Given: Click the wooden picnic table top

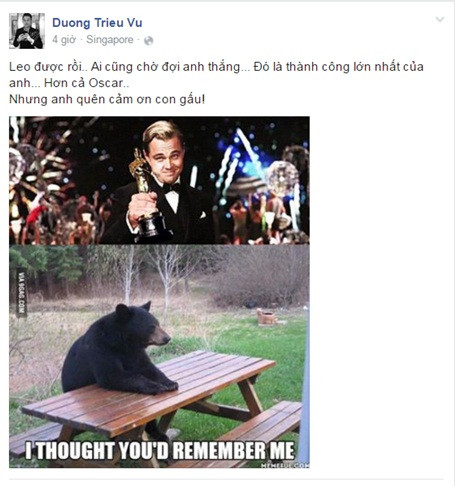Looking at the screenshot, I should (148, 393).
